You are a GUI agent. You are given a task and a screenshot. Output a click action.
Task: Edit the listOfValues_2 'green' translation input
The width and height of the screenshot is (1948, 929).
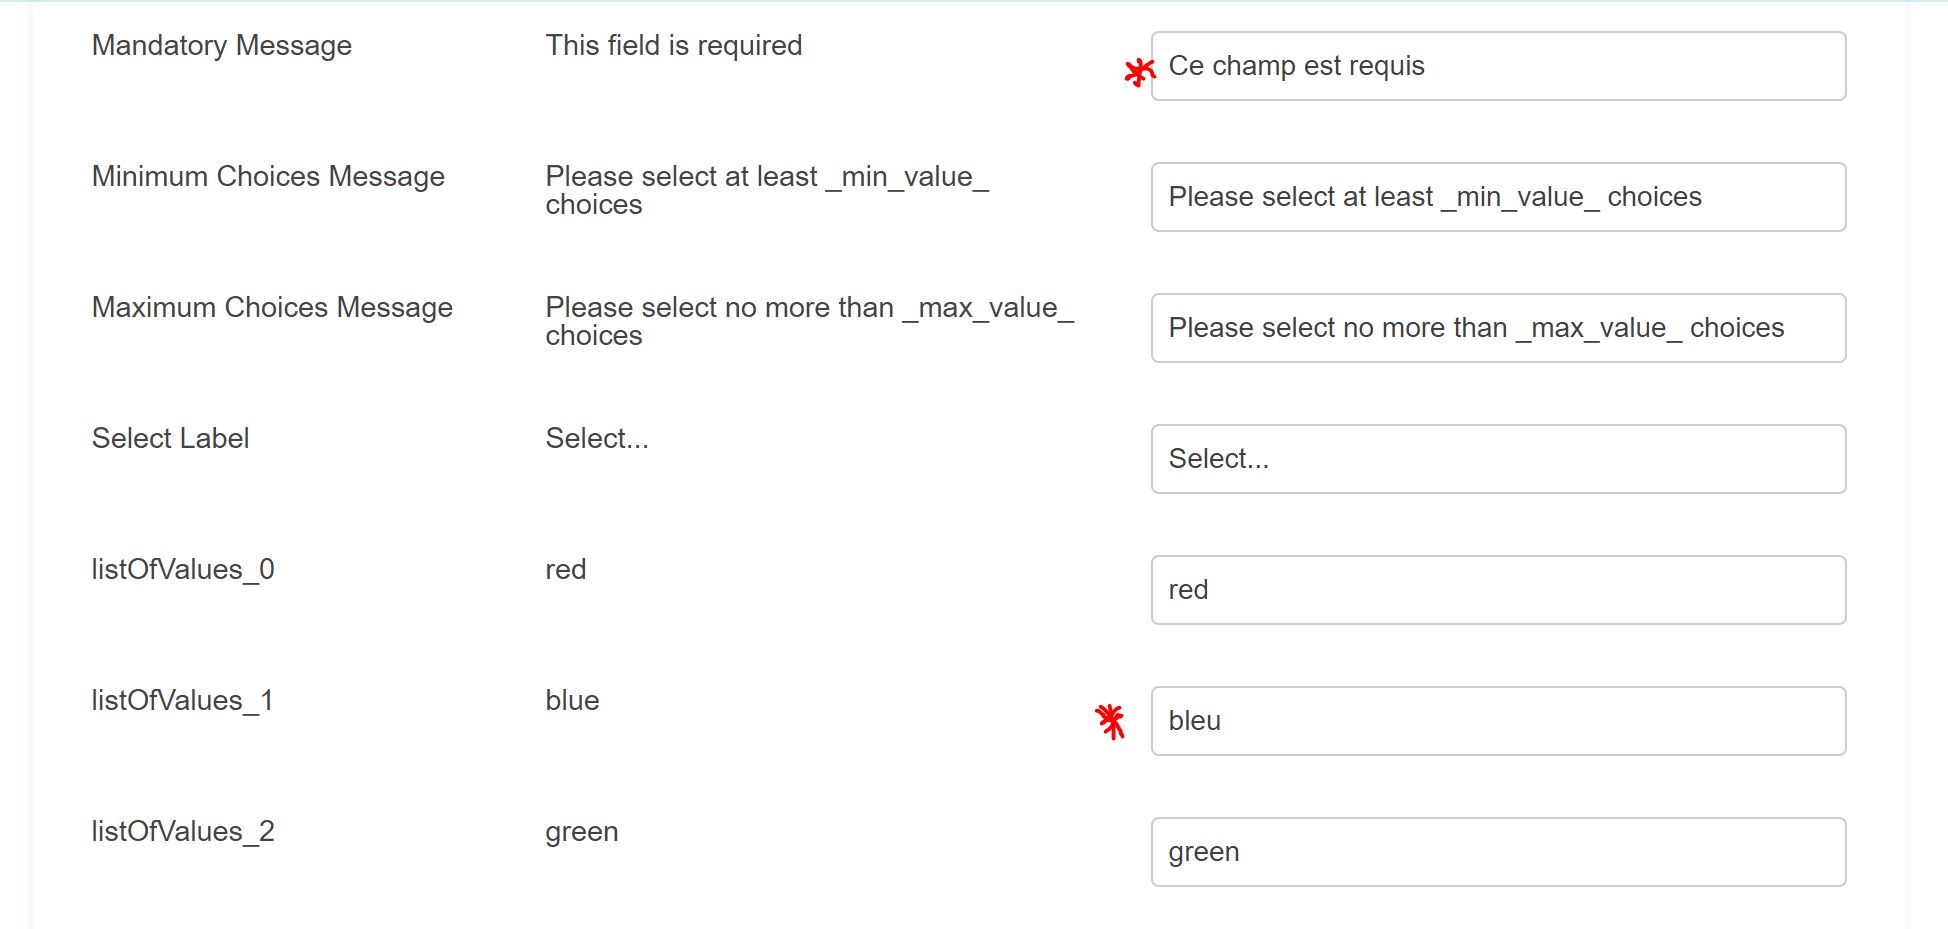pos(1498,852)
